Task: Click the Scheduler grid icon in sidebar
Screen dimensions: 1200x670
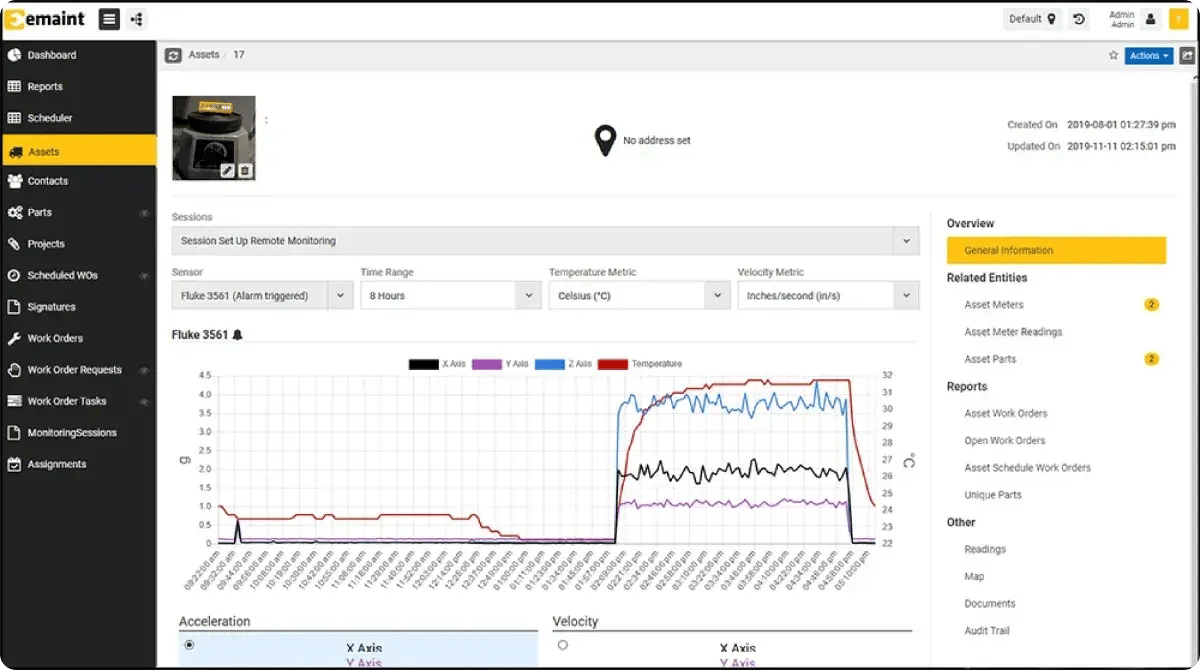Action: pyautogui.click(x=14, y=118)
